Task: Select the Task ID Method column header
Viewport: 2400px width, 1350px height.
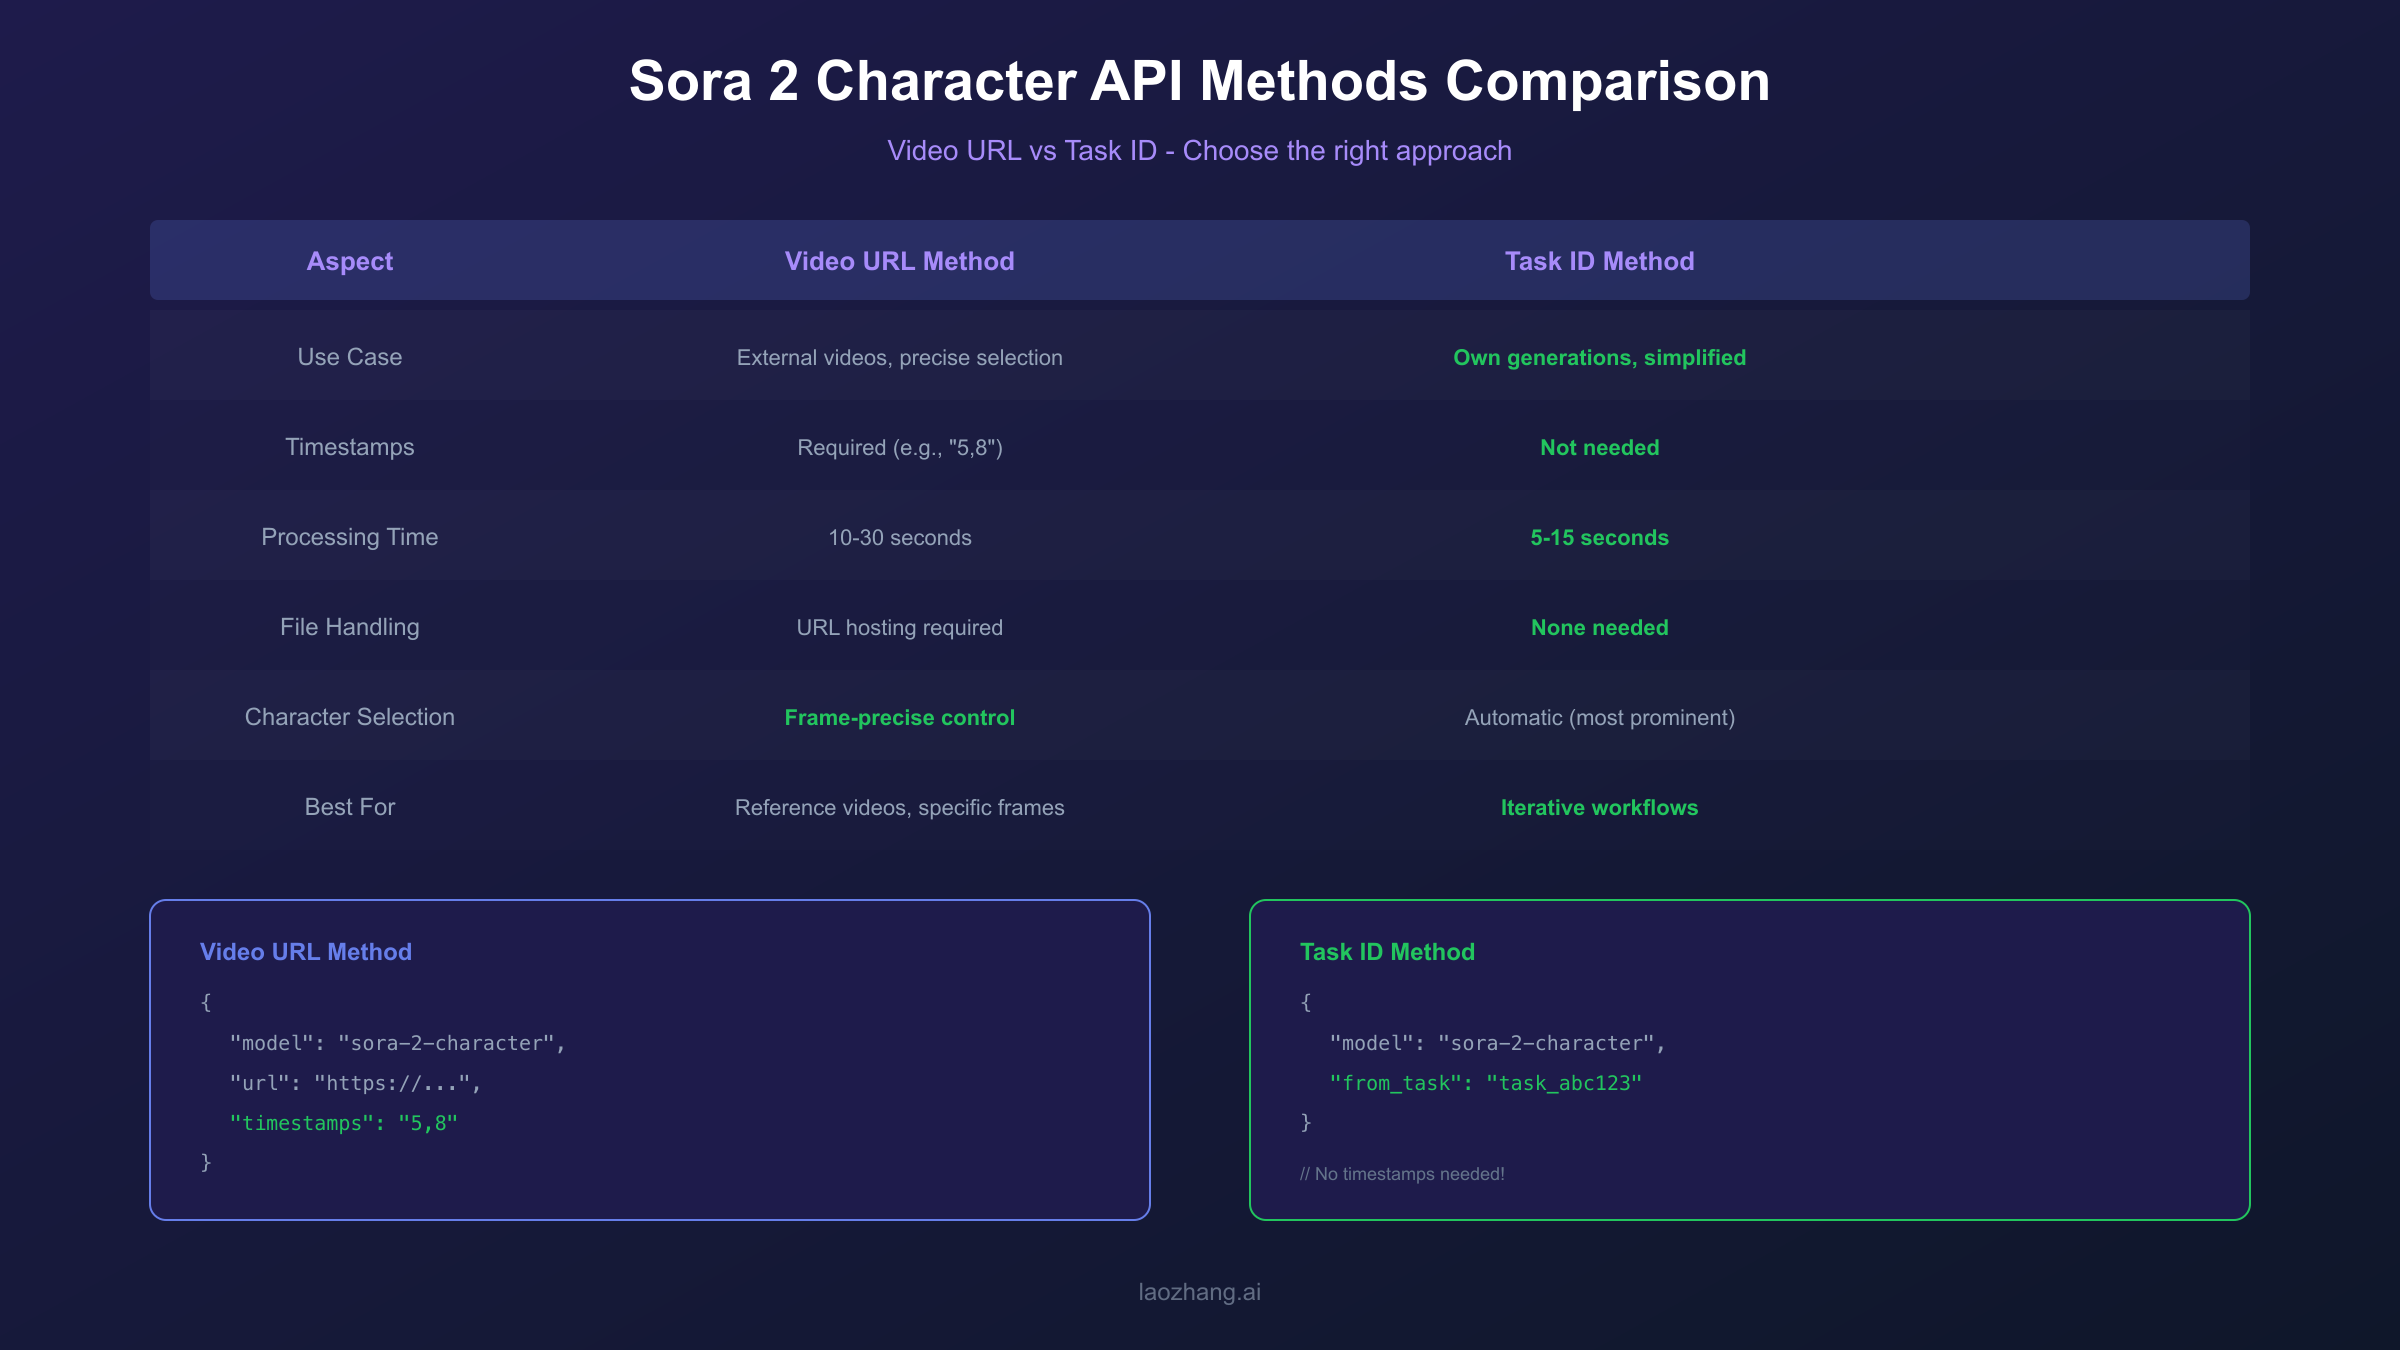Action: coord(1599,261)
